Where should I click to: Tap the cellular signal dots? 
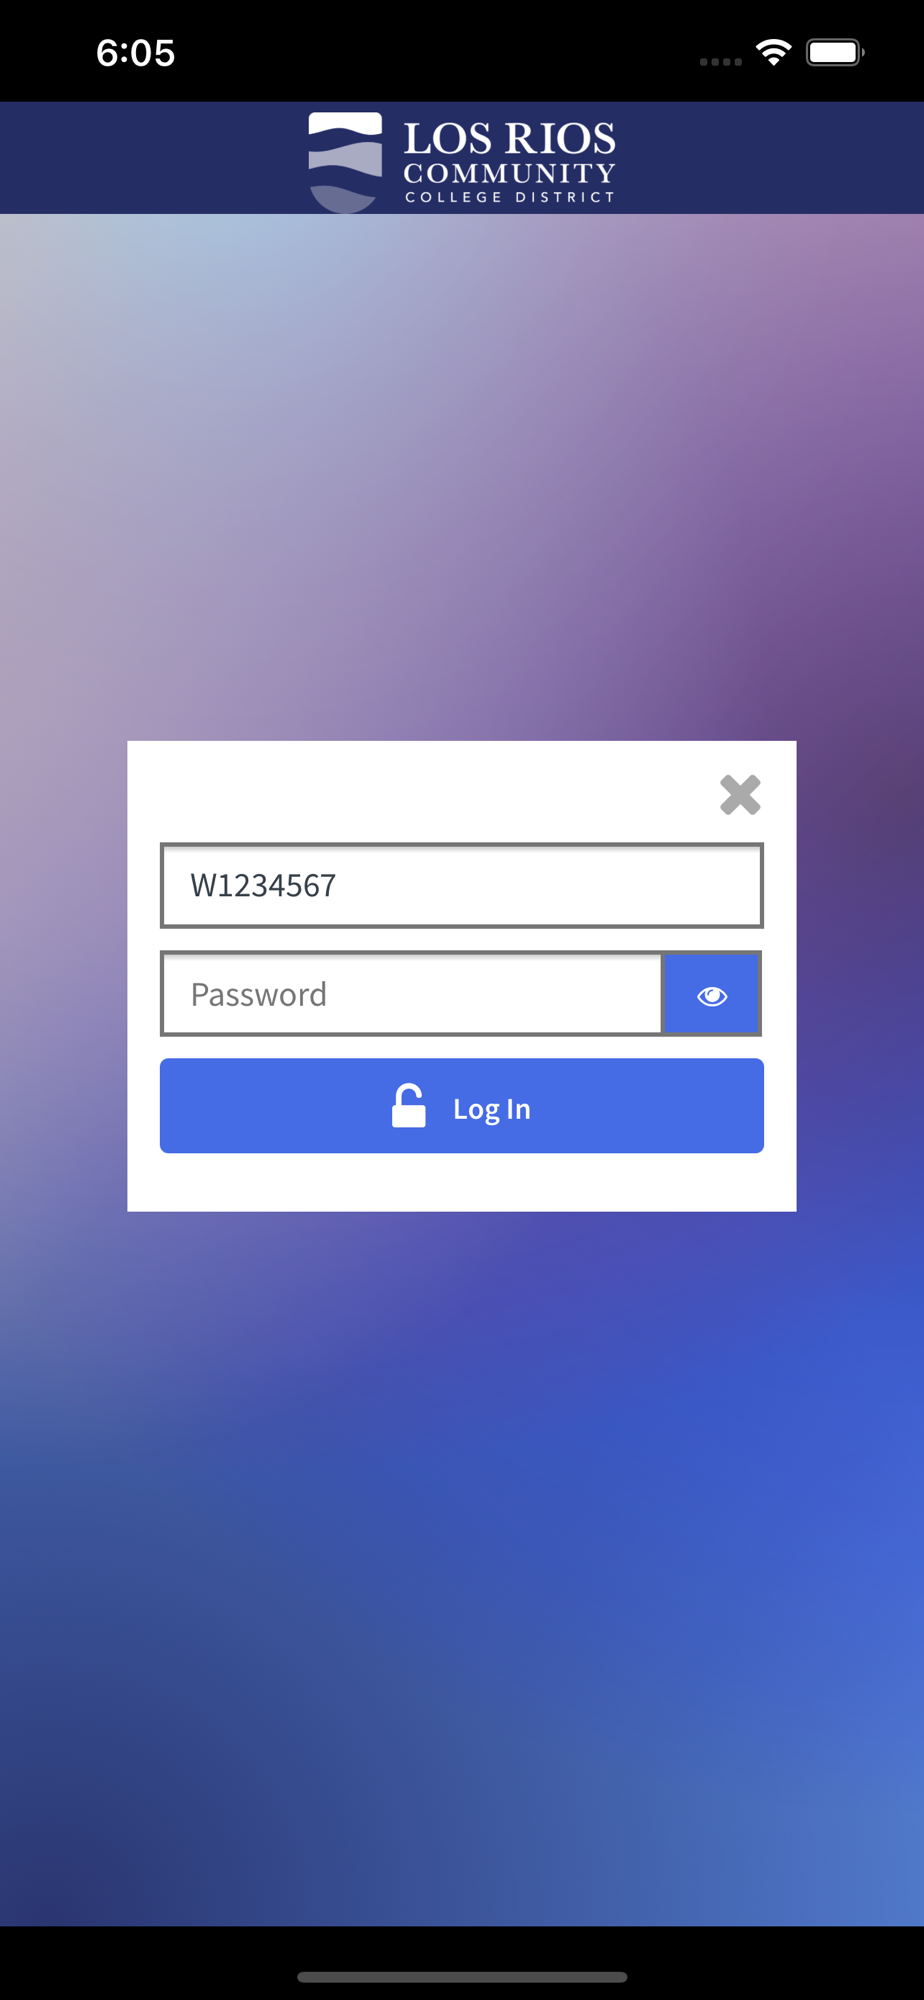tap(721, 62)
